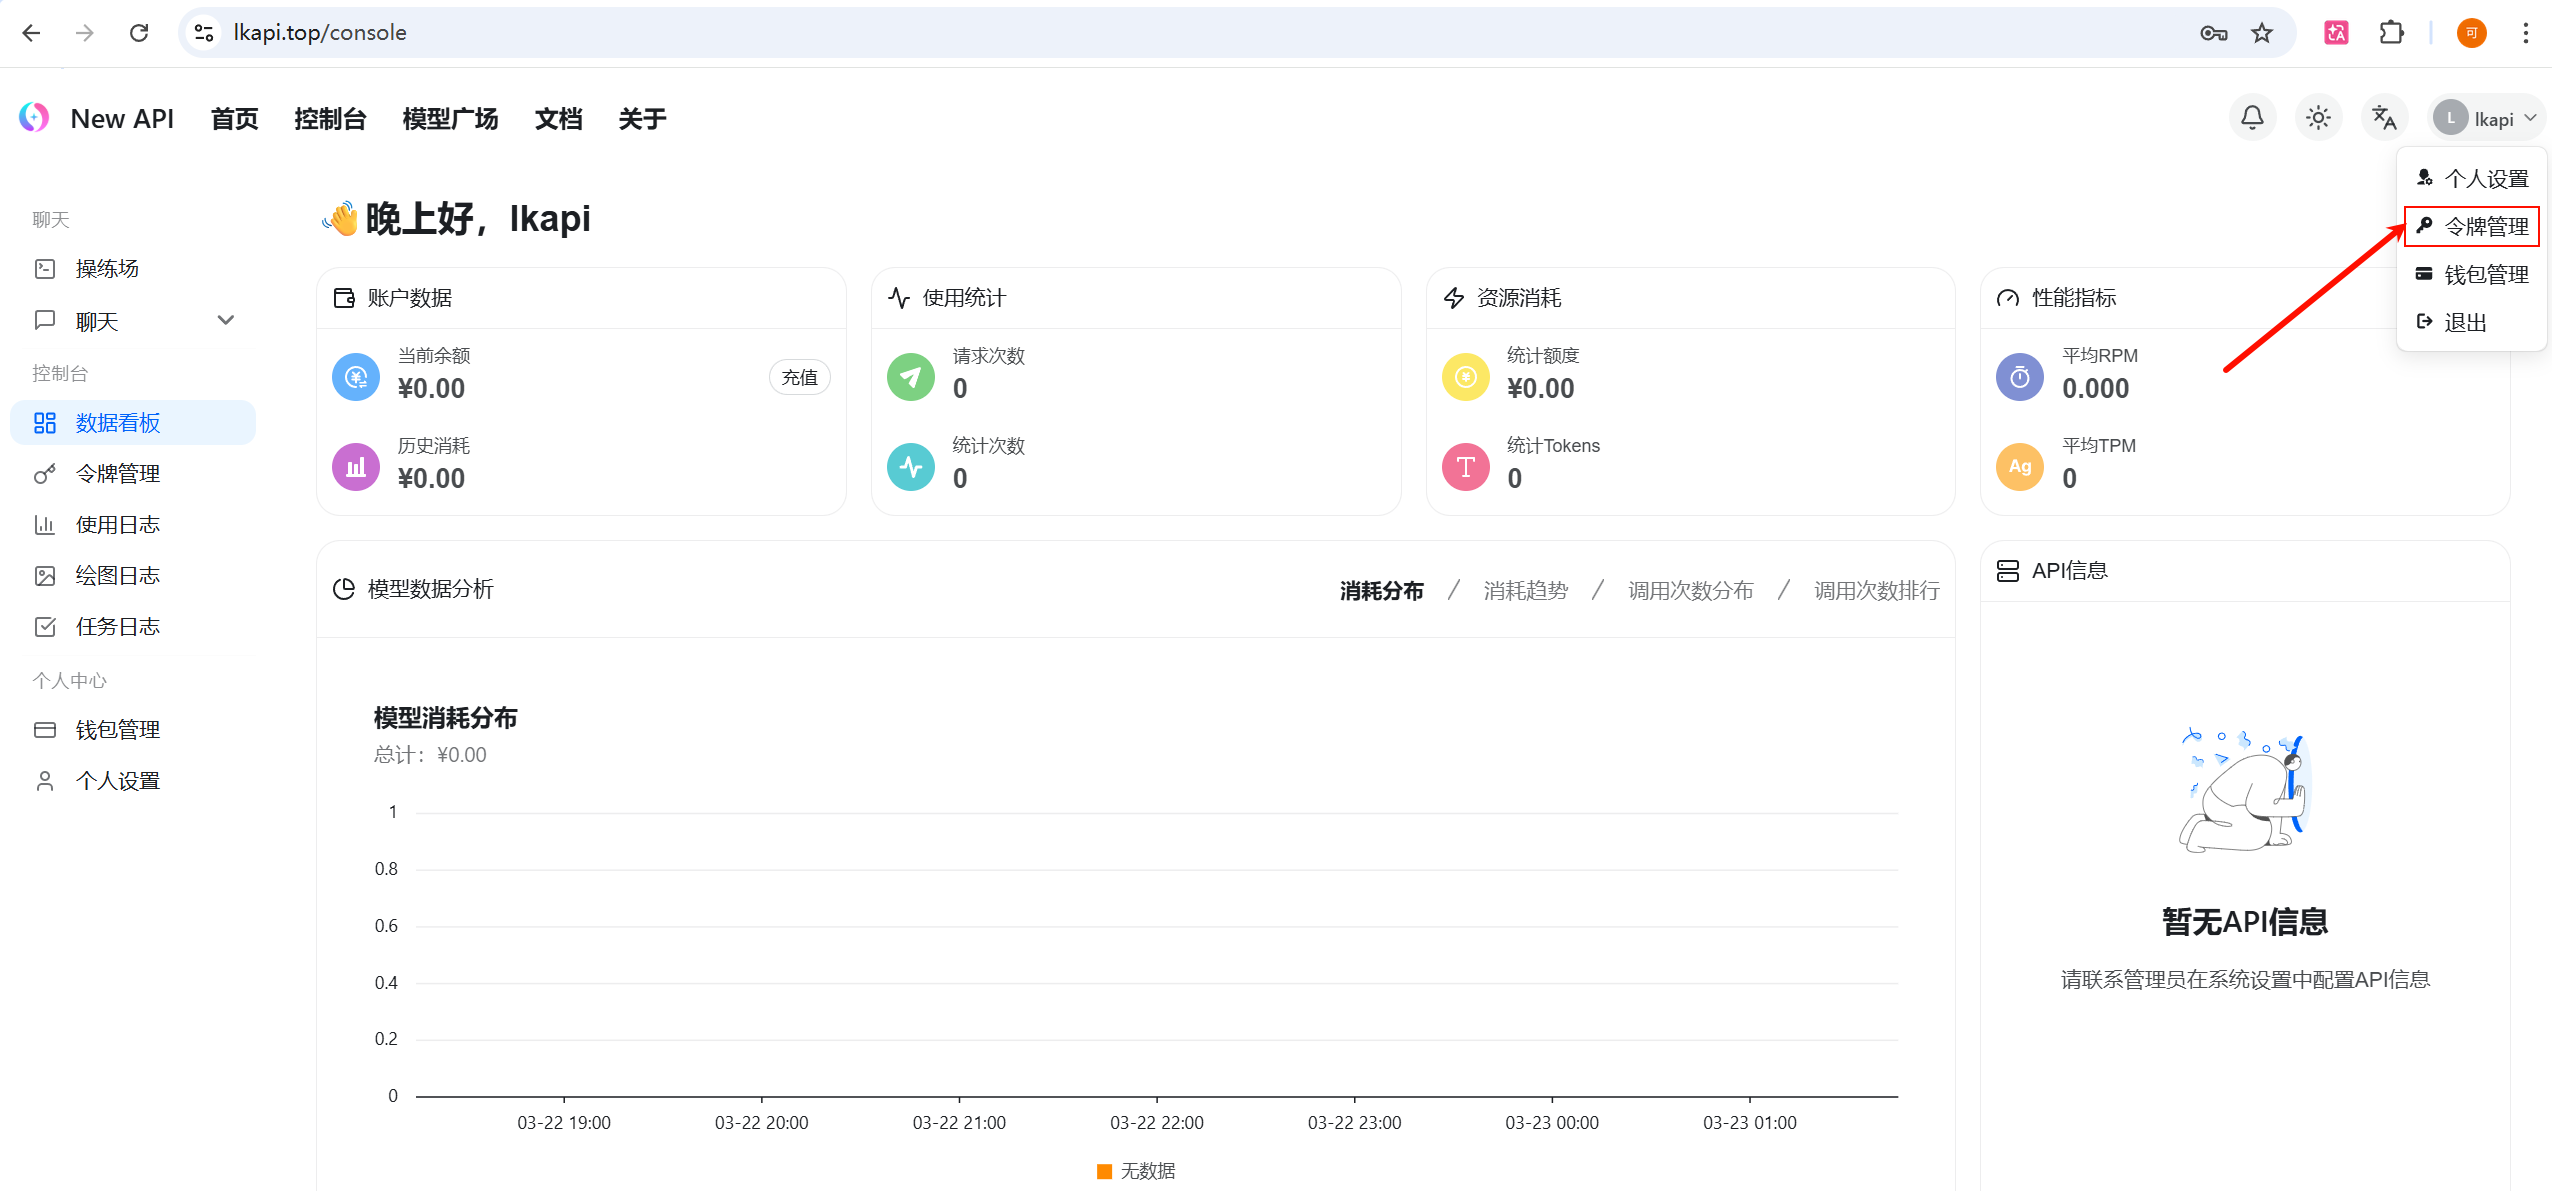Click the password key icon in address bar
Image resolution: width=2552 pixels, height=1191 pixels.
click(x=2213, y=33)
